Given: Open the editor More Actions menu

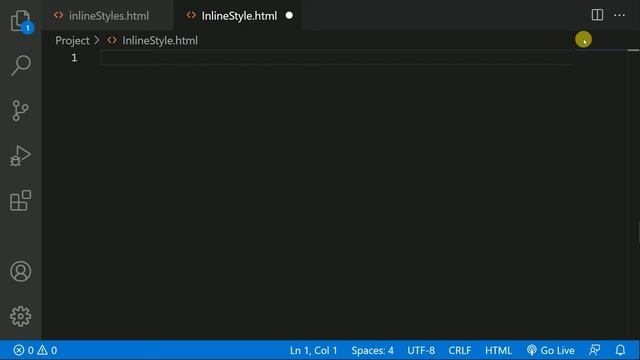Looking at the screenshot, I should pos(620,15).
